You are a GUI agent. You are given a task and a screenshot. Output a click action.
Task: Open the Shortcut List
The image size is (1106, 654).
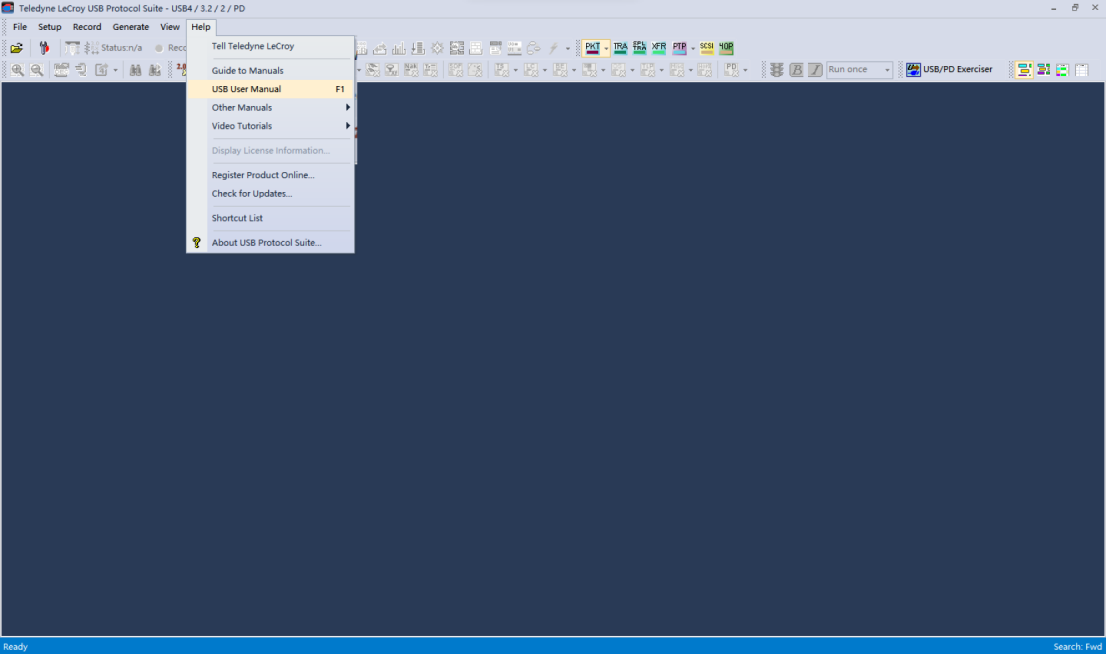(x=270, y=218)
